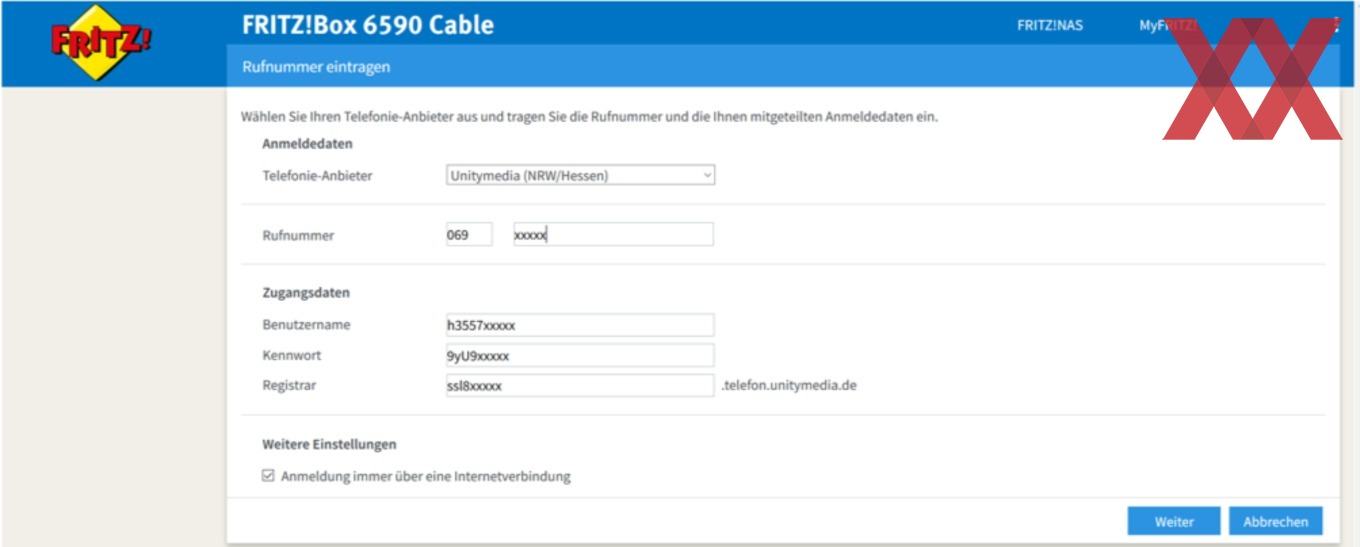Click the Rufnummer number field
This screenshot has height=547, width=1360.
tap(613, 235)
